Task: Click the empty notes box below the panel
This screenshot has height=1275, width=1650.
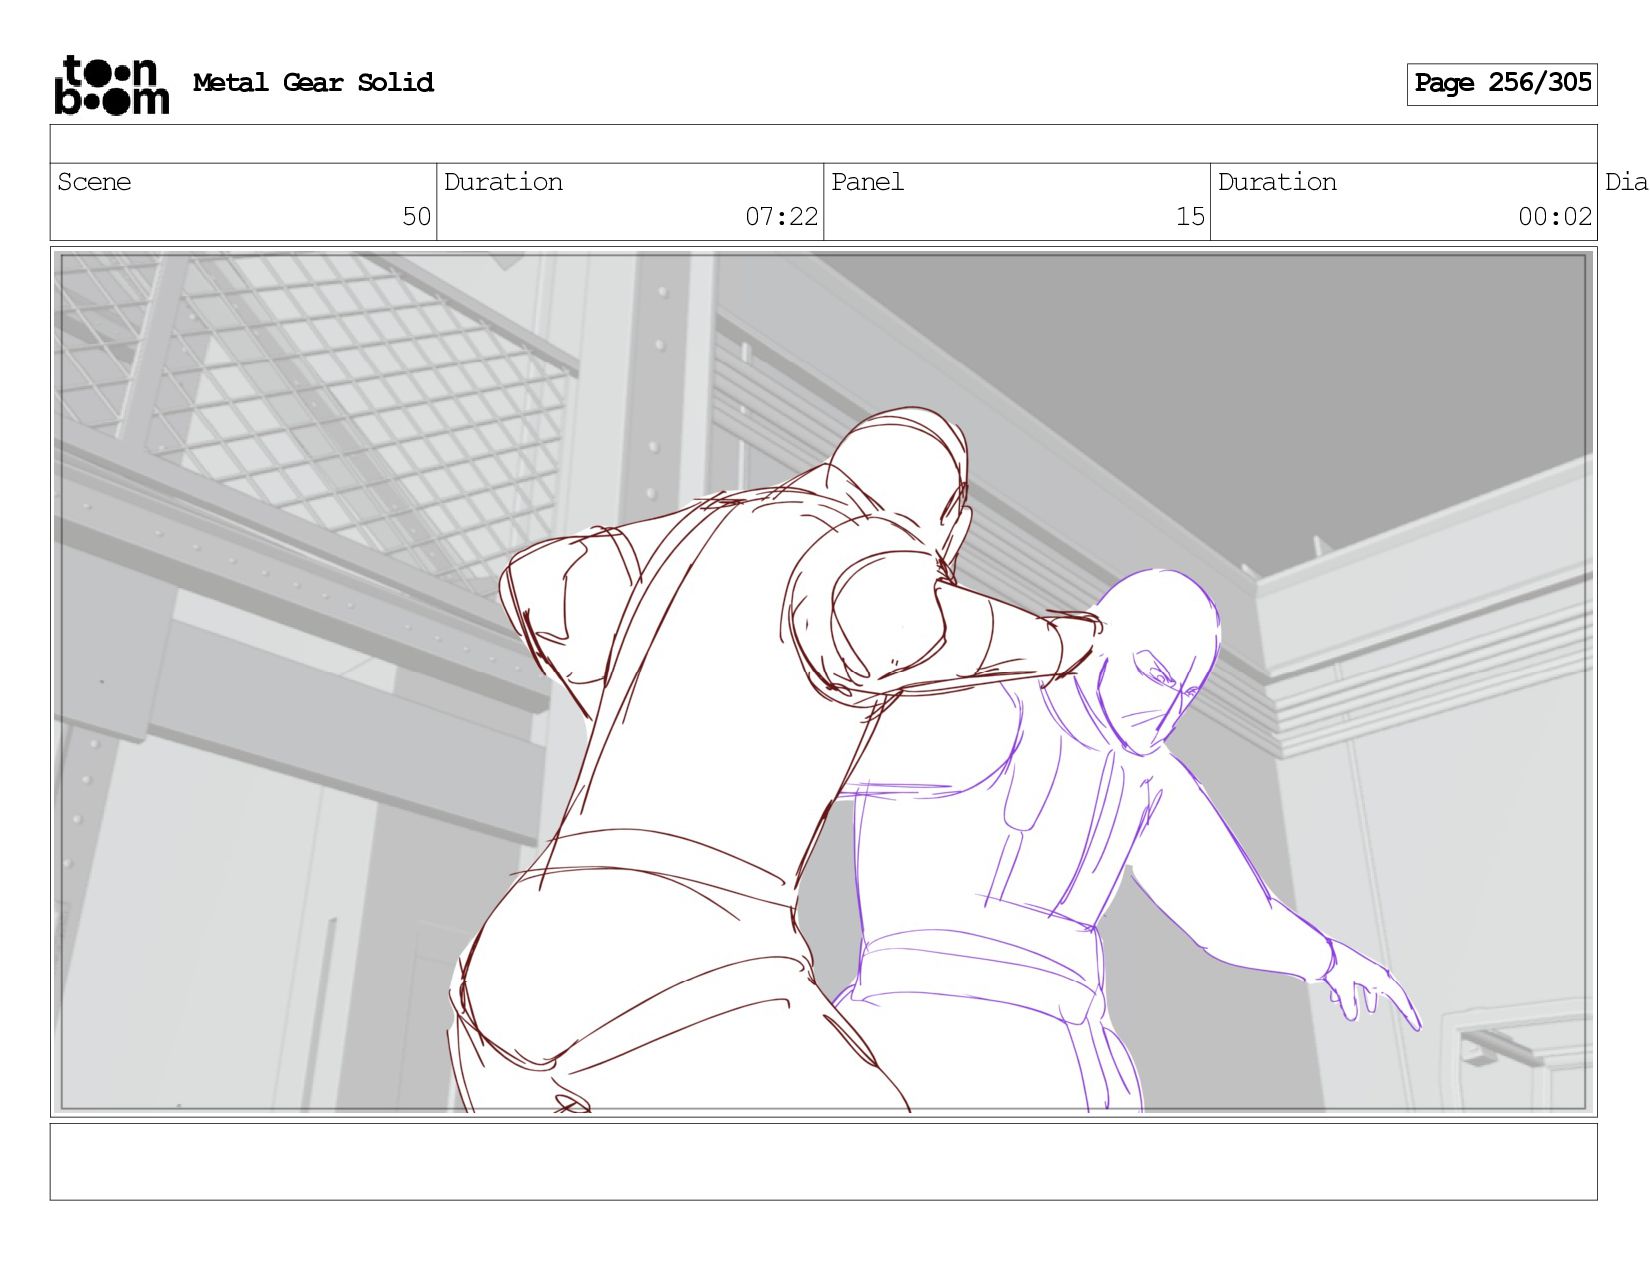Action: (823, 1162)
